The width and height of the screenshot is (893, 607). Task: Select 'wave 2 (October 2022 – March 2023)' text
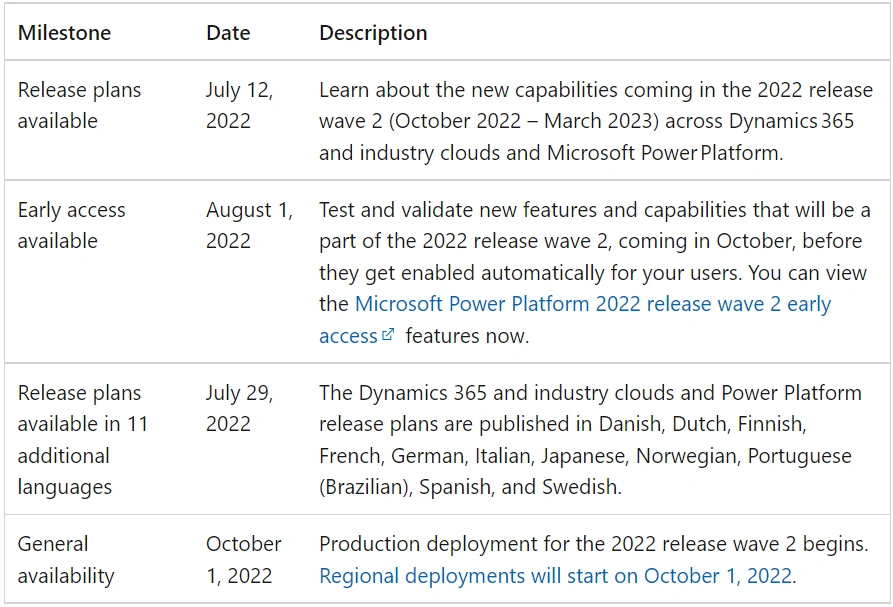click(x=489, y=121)
